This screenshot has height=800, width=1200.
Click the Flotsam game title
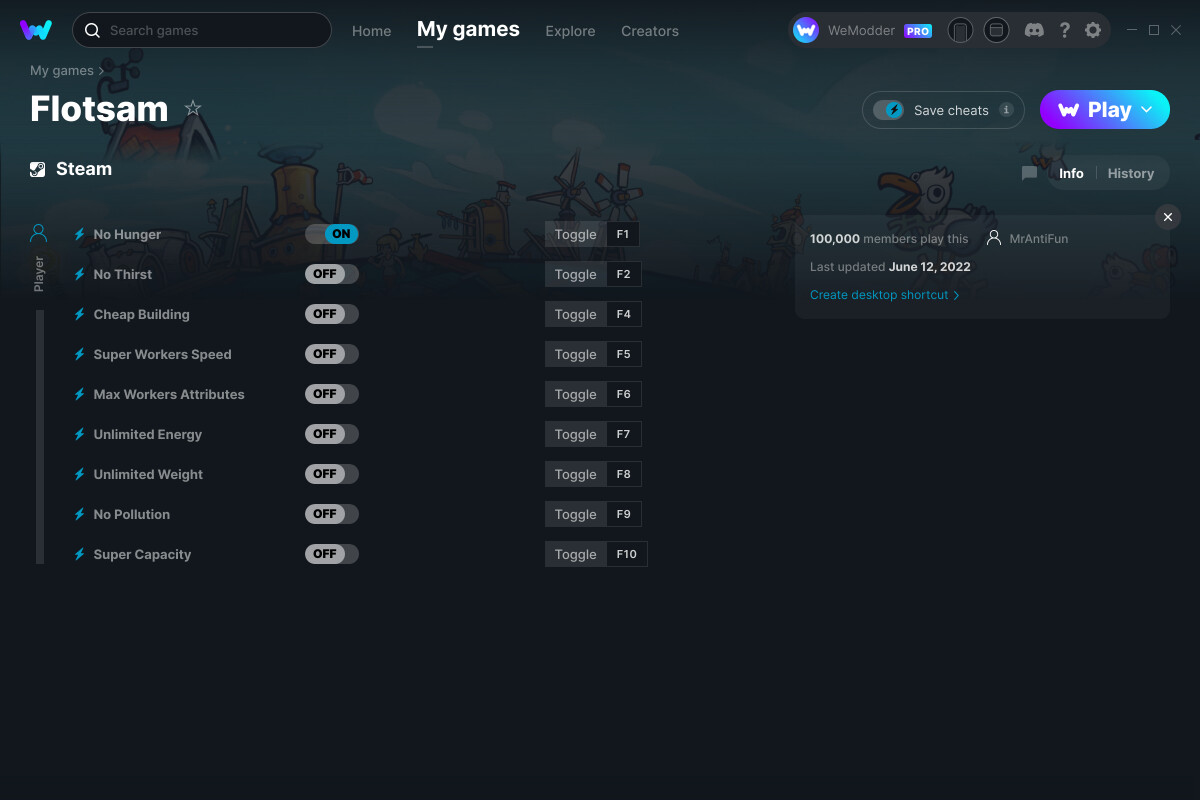tap(99, 109)
